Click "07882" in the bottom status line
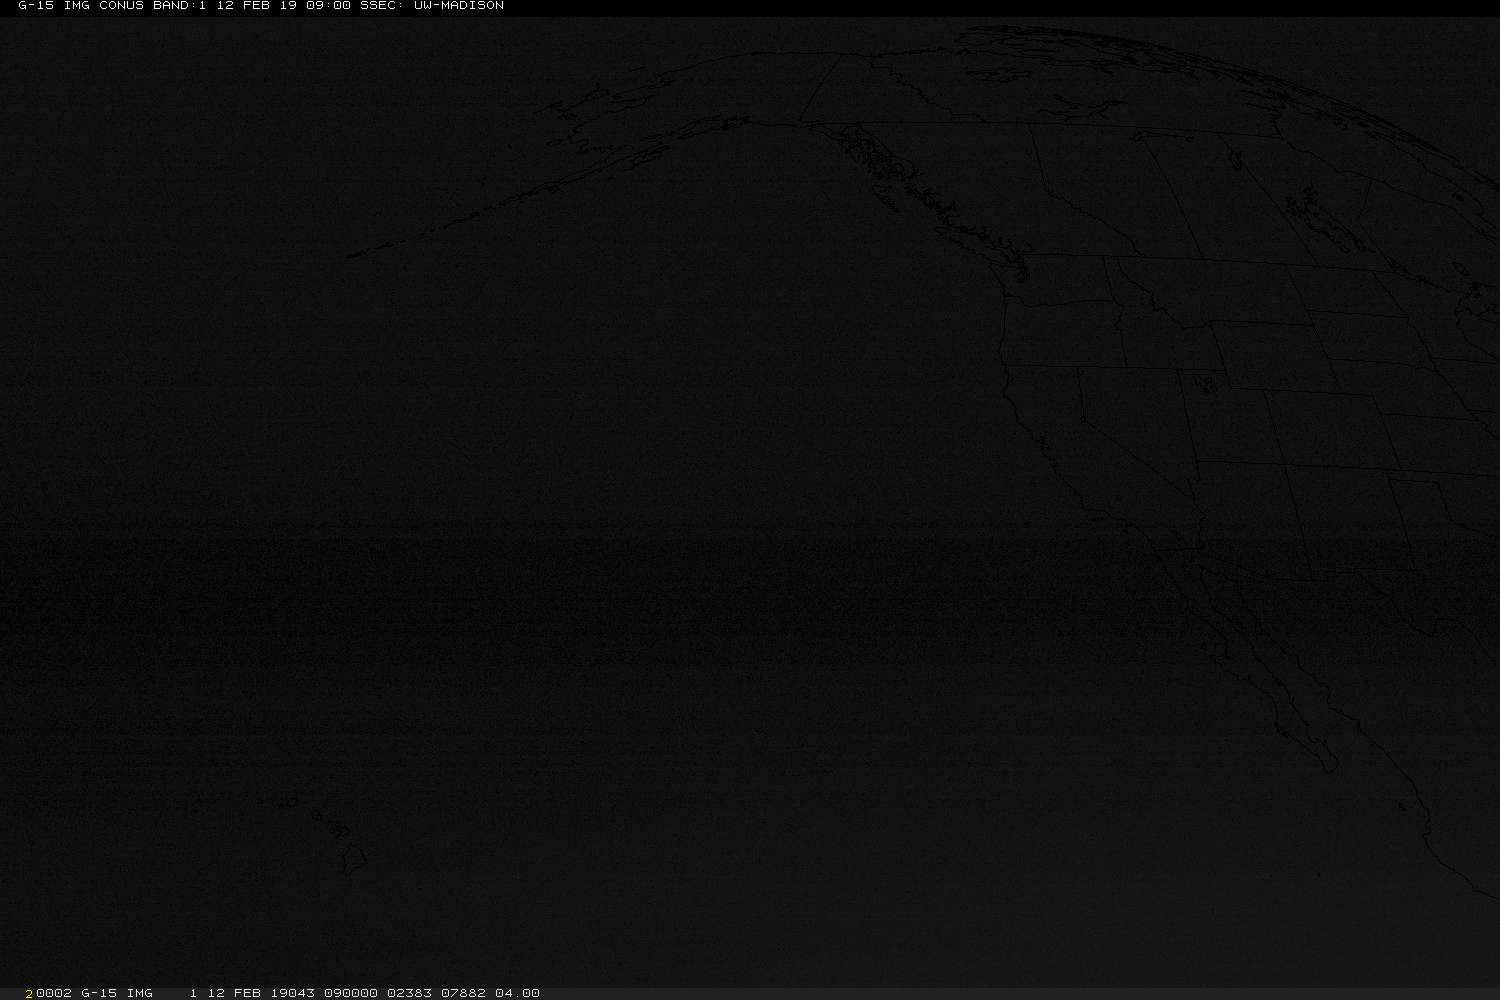The image size is (1500, 1000). (x=463, y=993)
